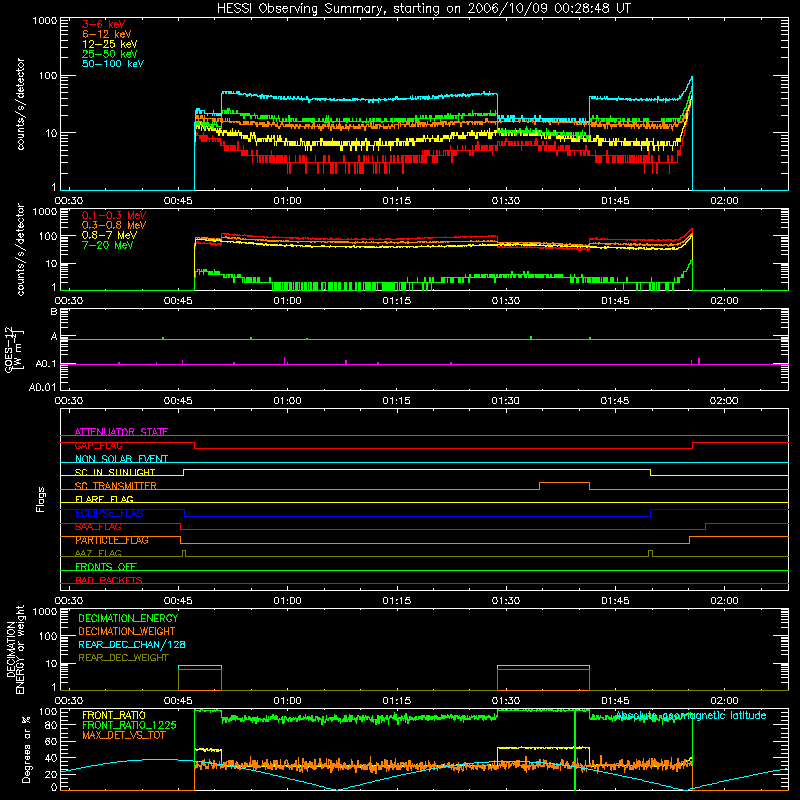This screenshot has width=800, height=800.
Task: Click the 'A0.1' GOES axis tick label
Action: coord(46,364)
